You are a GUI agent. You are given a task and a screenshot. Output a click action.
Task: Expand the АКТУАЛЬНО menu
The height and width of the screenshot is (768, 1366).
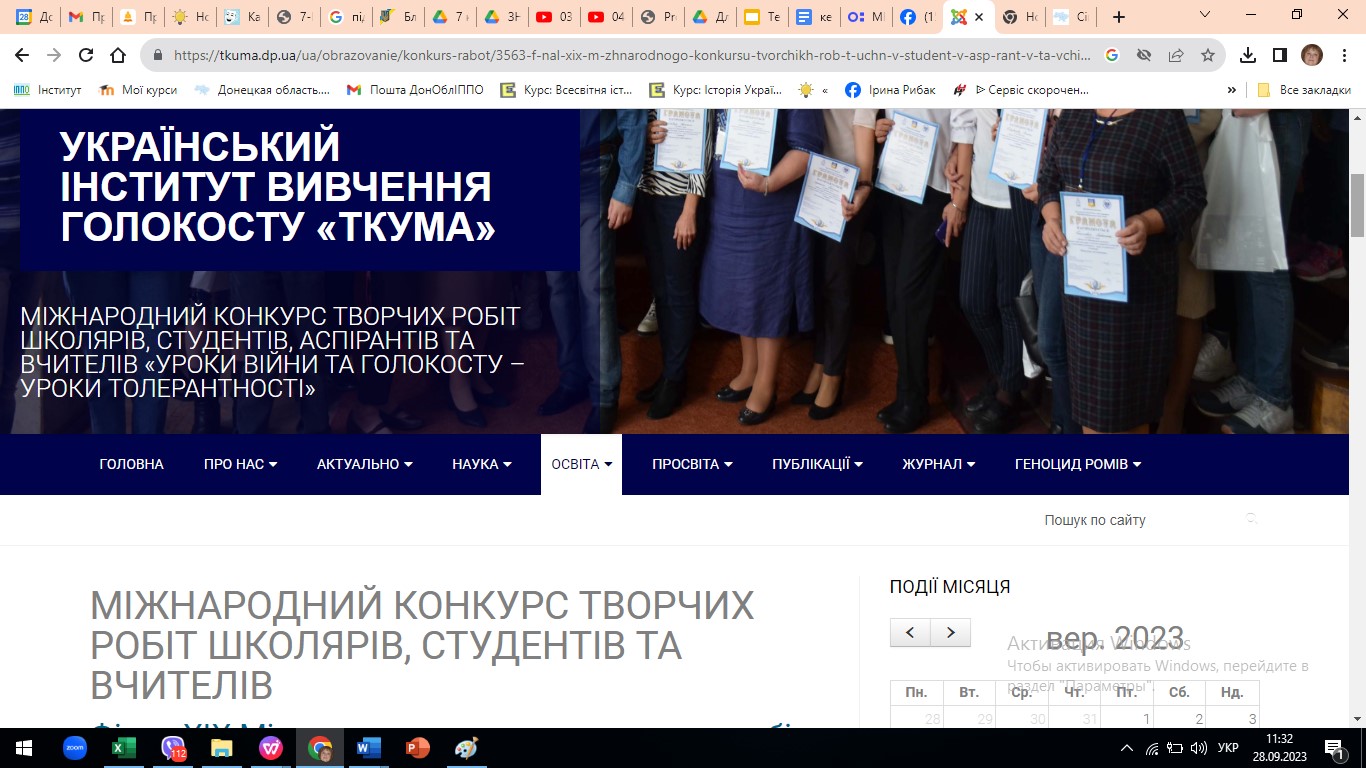[x=364, y=464]
